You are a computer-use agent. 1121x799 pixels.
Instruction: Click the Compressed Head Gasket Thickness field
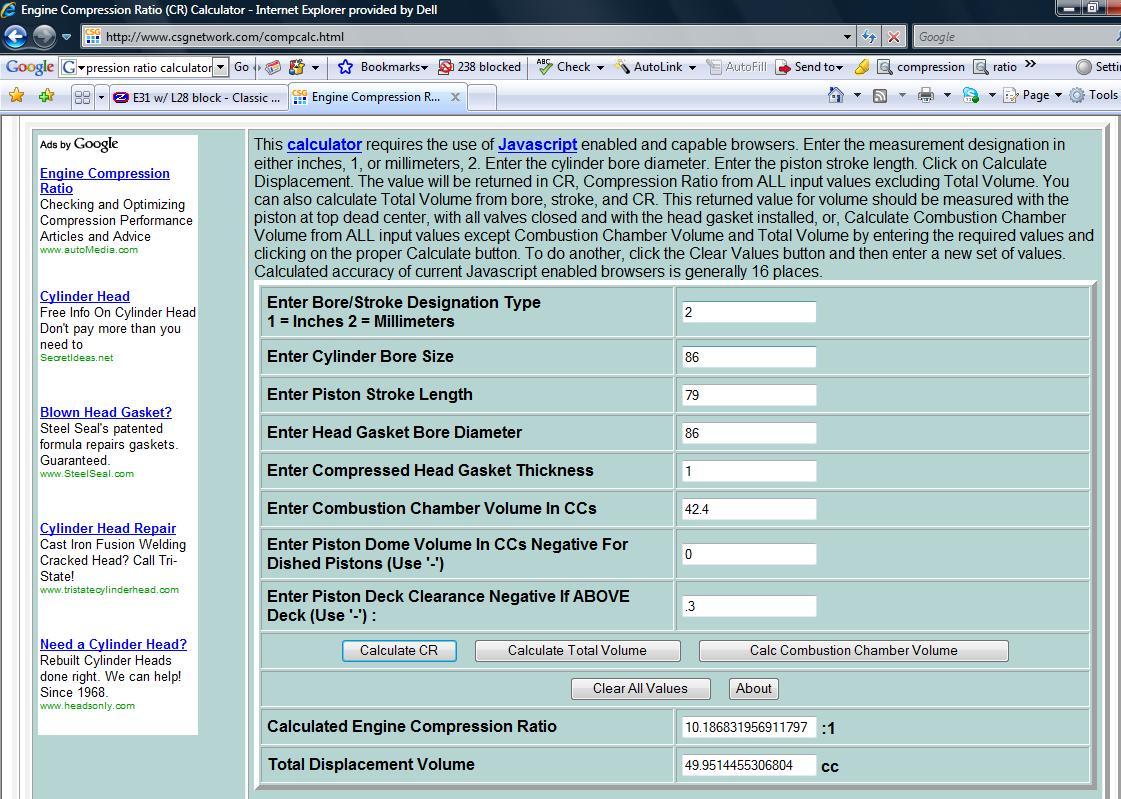pos(749,471)
